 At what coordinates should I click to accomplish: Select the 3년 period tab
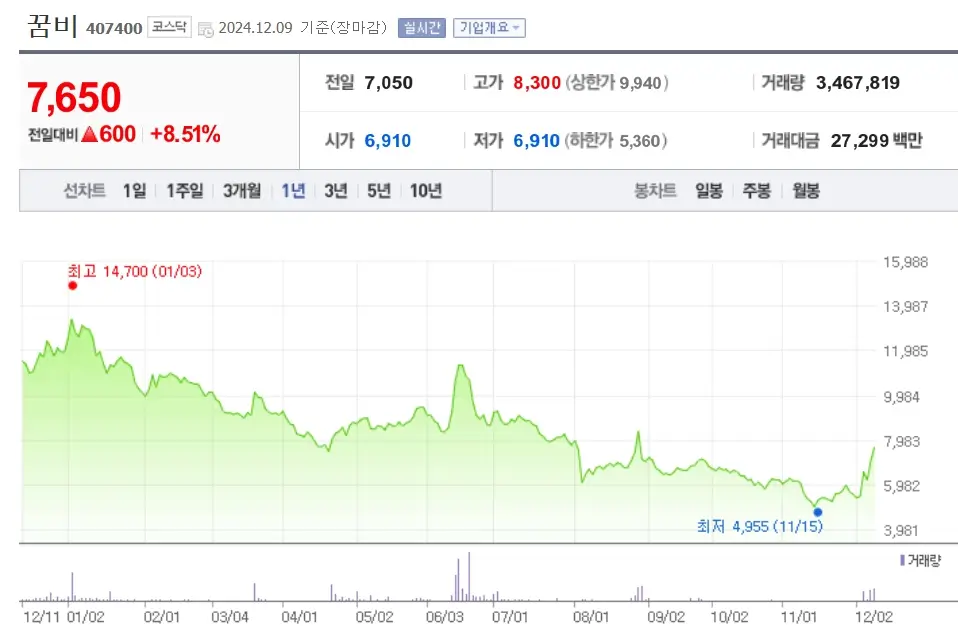[336, 189]
